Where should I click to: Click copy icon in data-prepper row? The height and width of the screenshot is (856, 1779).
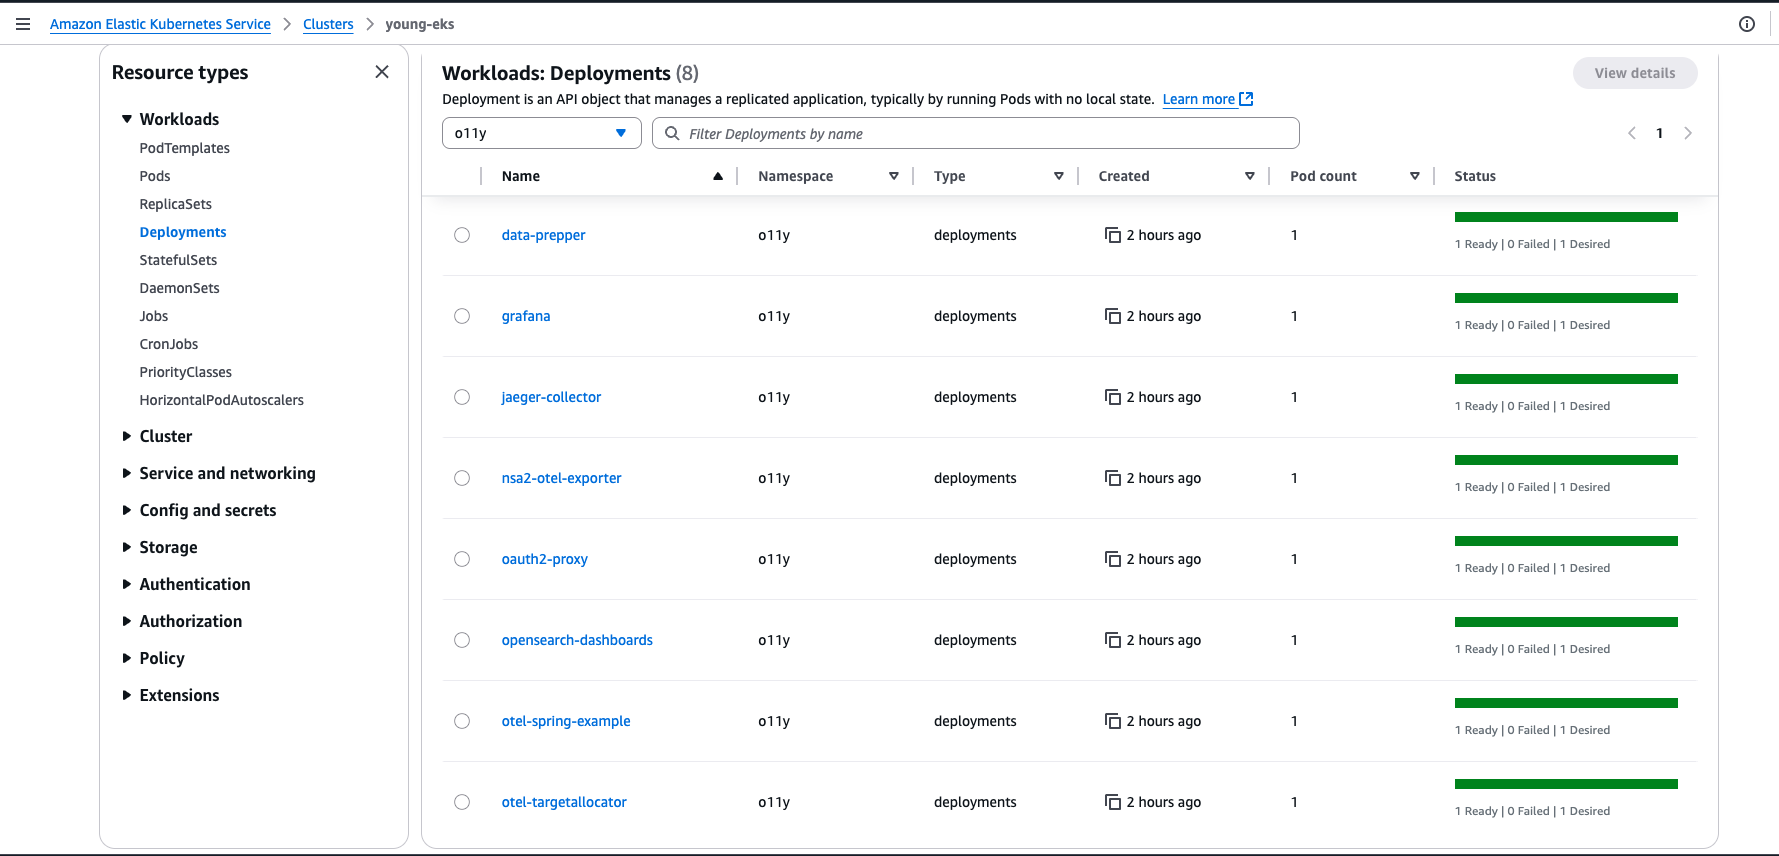(1113, 235)
